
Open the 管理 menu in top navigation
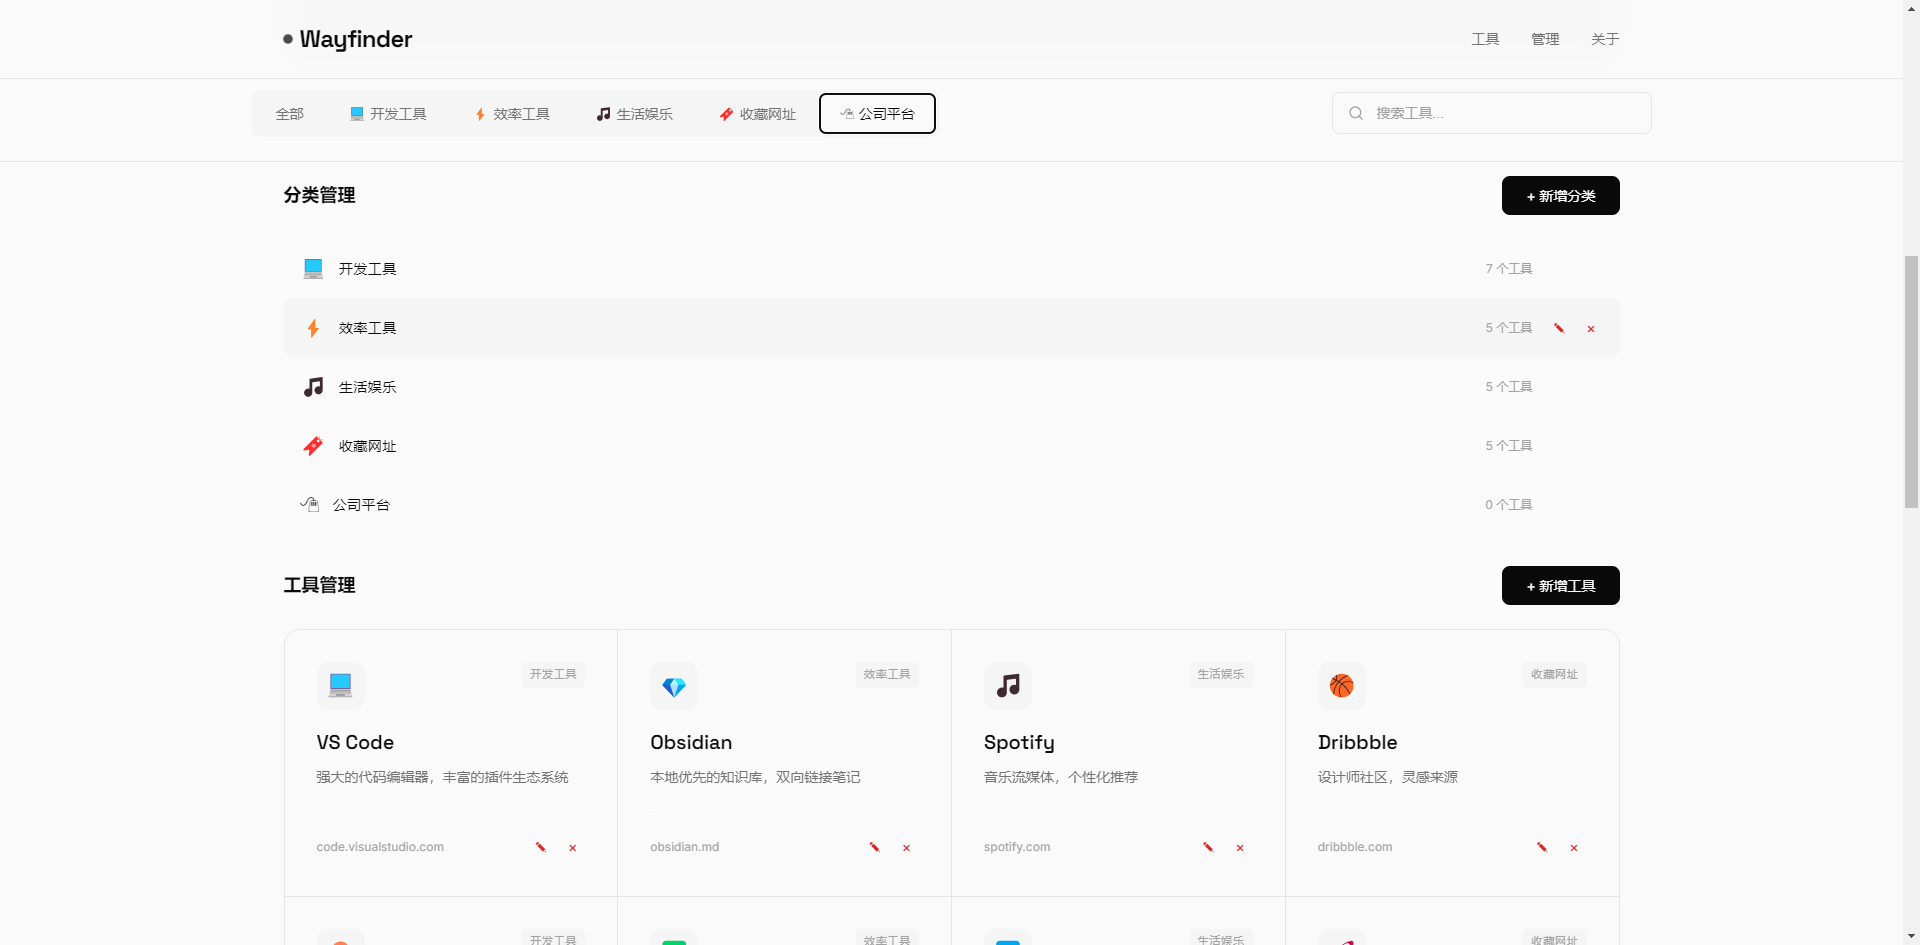point(1545,39)
